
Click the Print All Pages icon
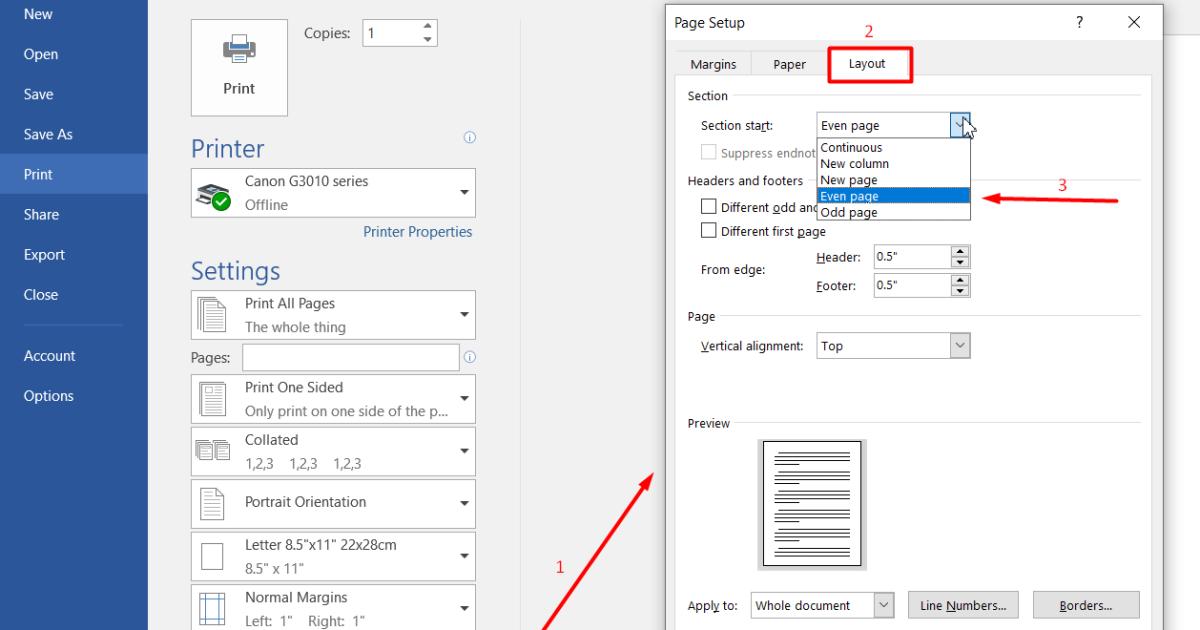(x=212, y=315)
